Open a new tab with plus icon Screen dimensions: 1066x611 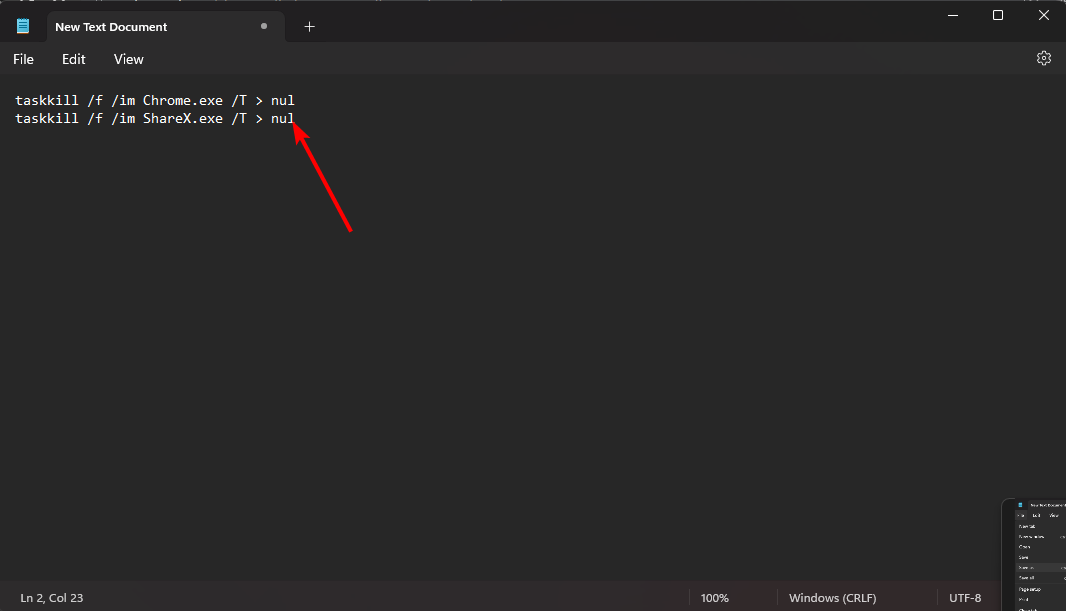(309, 27)
